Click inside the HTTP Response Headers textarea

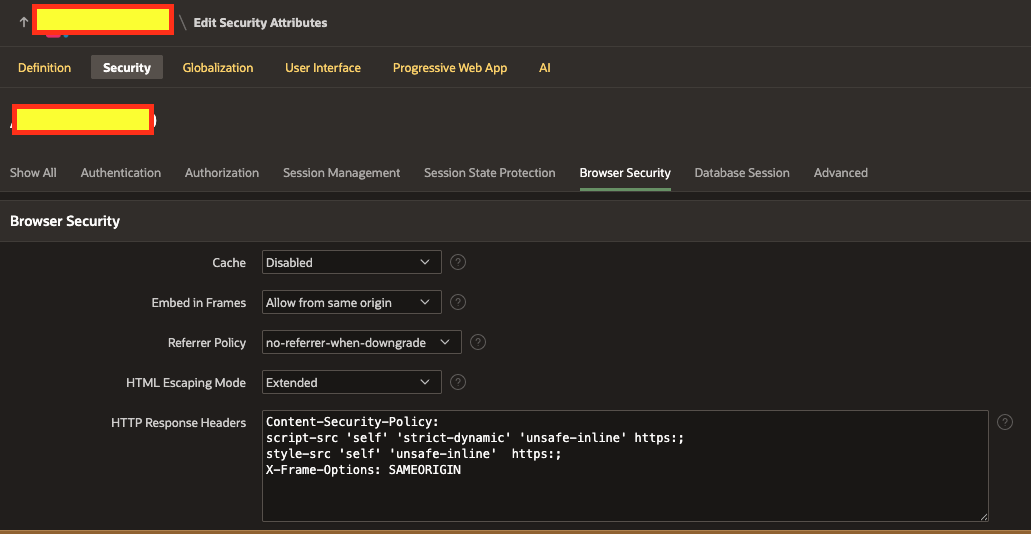[625, 466]
